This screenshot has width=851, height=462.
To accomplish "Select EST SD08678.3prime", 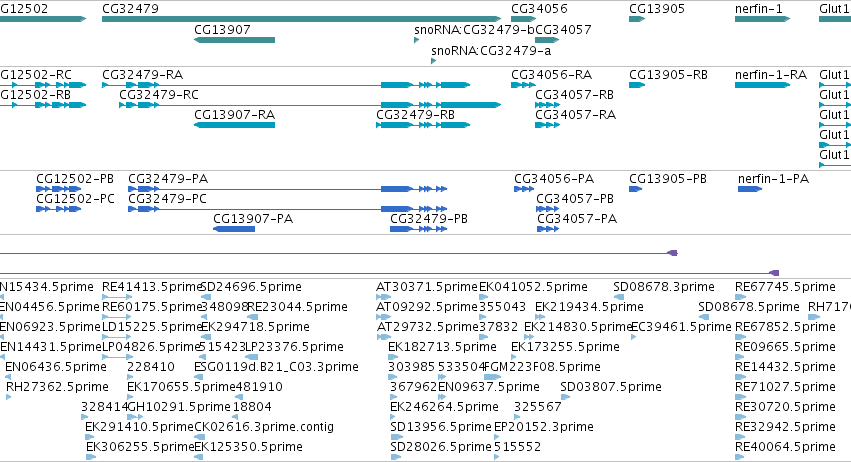I will 664,287.
